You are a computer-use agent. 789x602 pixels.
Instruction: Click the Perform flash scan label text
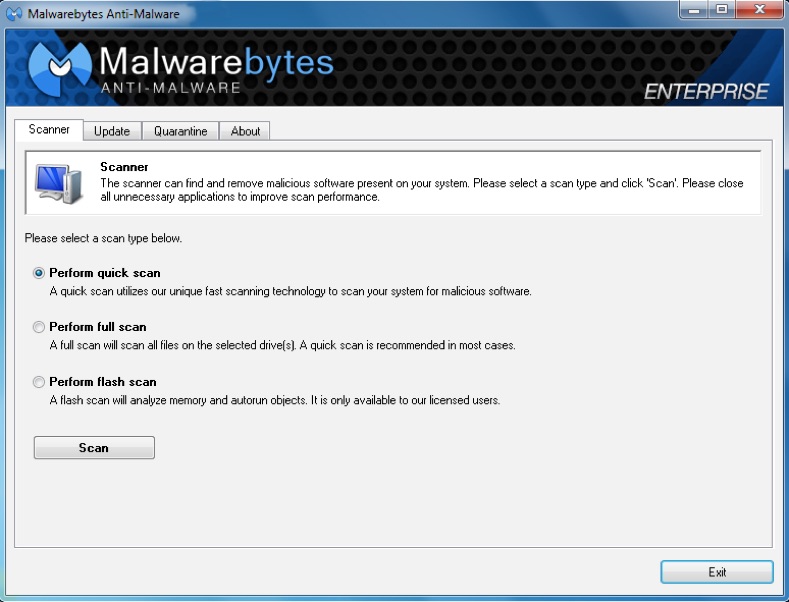point(103,382)
